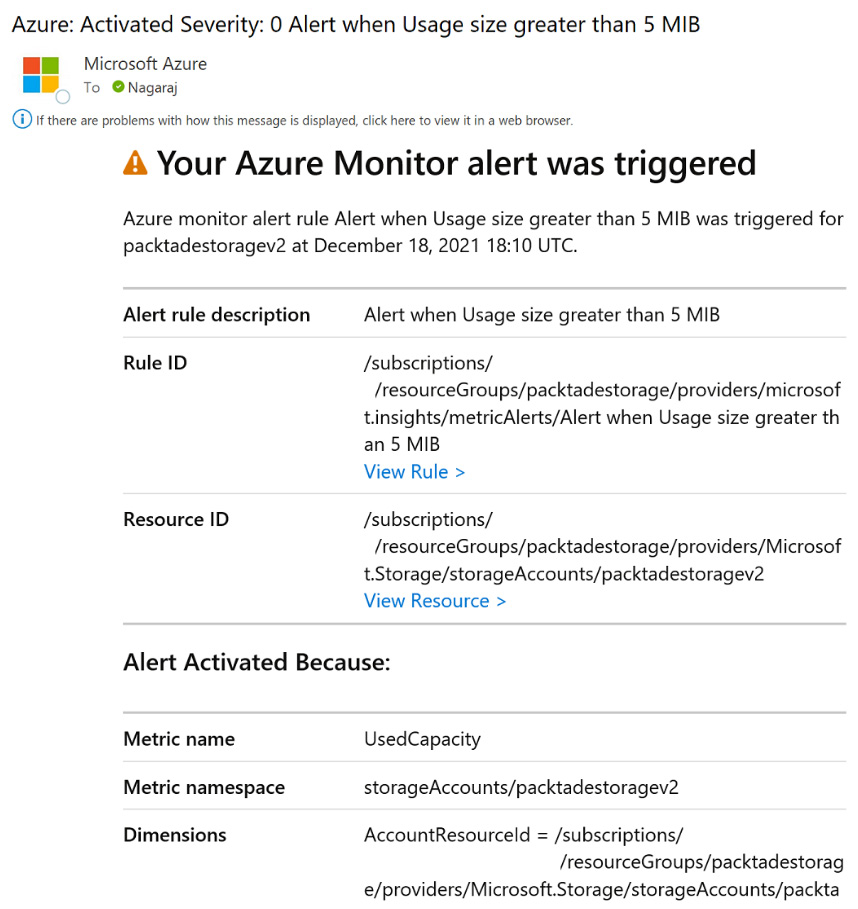
Task: Click the Microsoft logo sender avatar
Action: point(41,75)
